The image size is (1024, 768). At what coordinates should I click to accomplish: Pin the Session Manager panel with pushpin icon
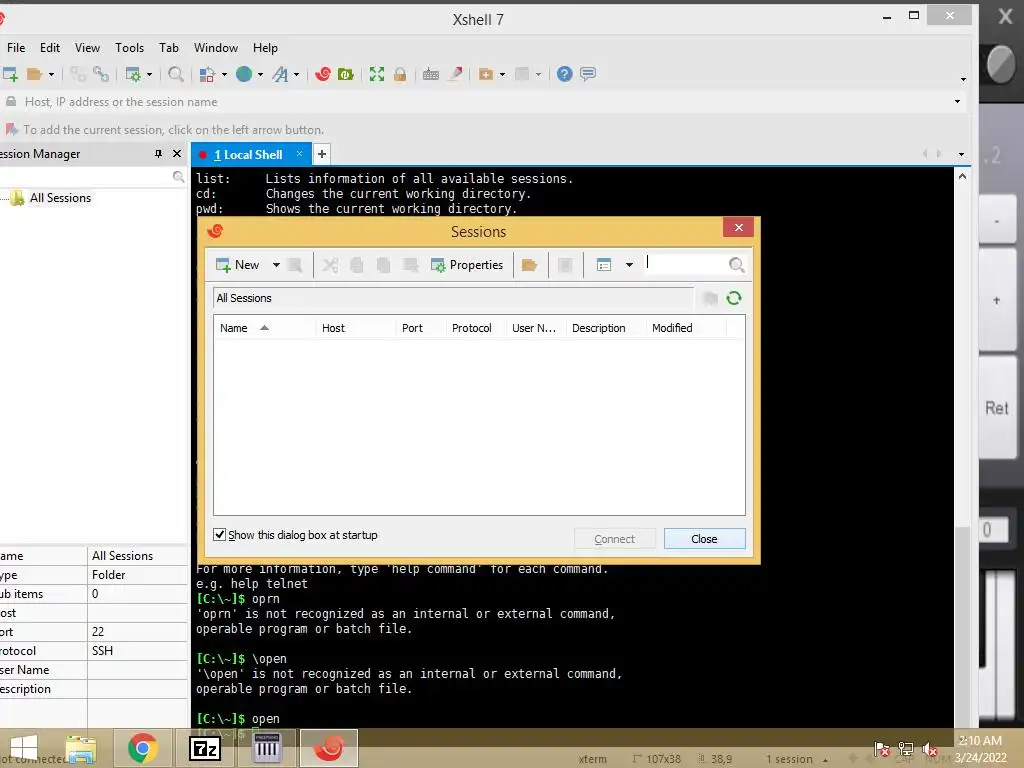coord(158,153)
